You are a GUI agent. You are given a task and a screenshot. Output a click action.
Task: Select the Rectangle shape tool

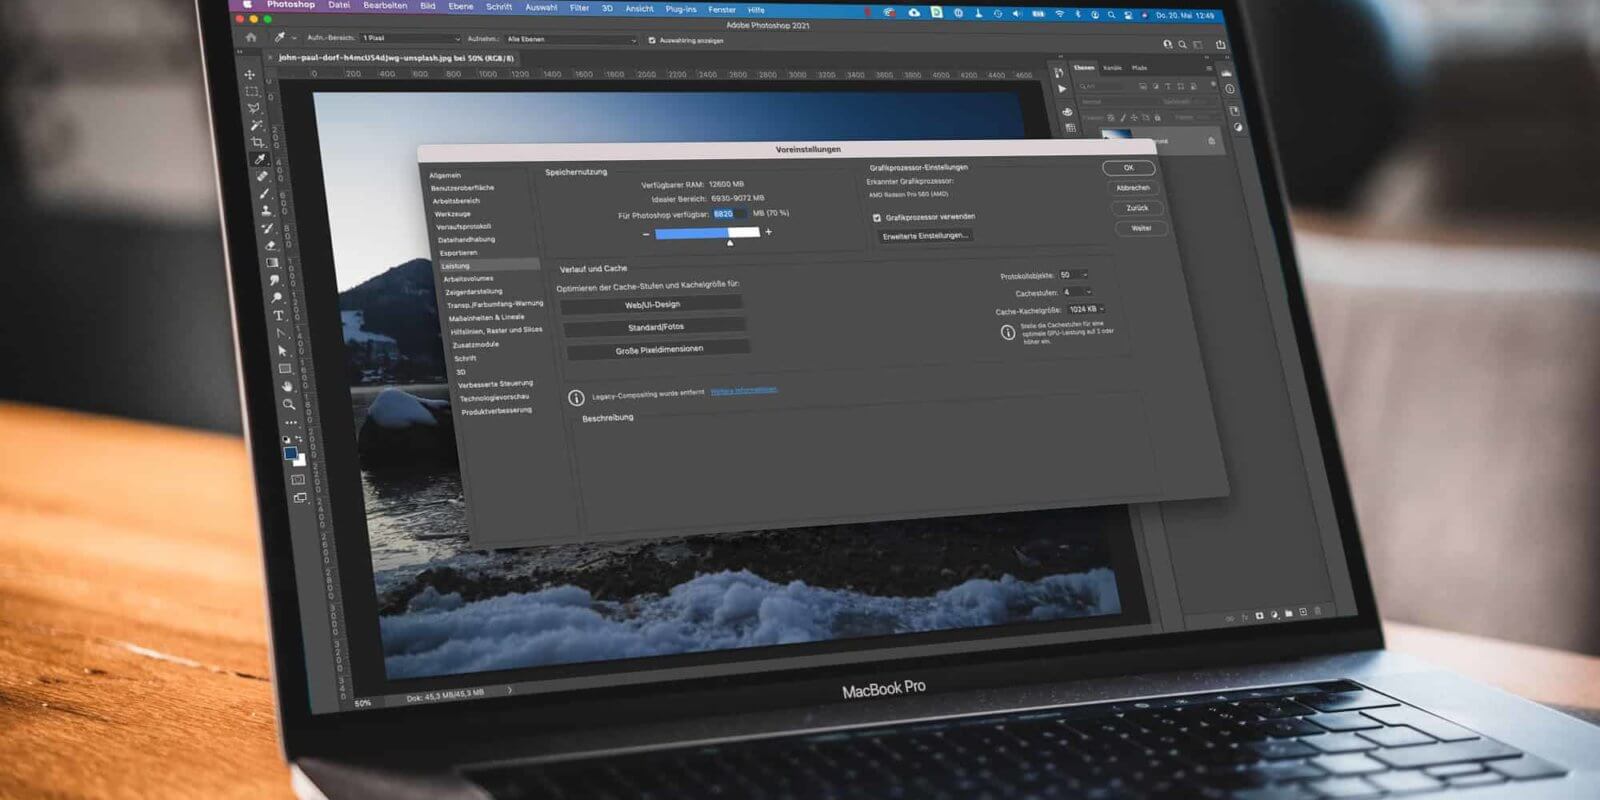click(x=285, y=369)
